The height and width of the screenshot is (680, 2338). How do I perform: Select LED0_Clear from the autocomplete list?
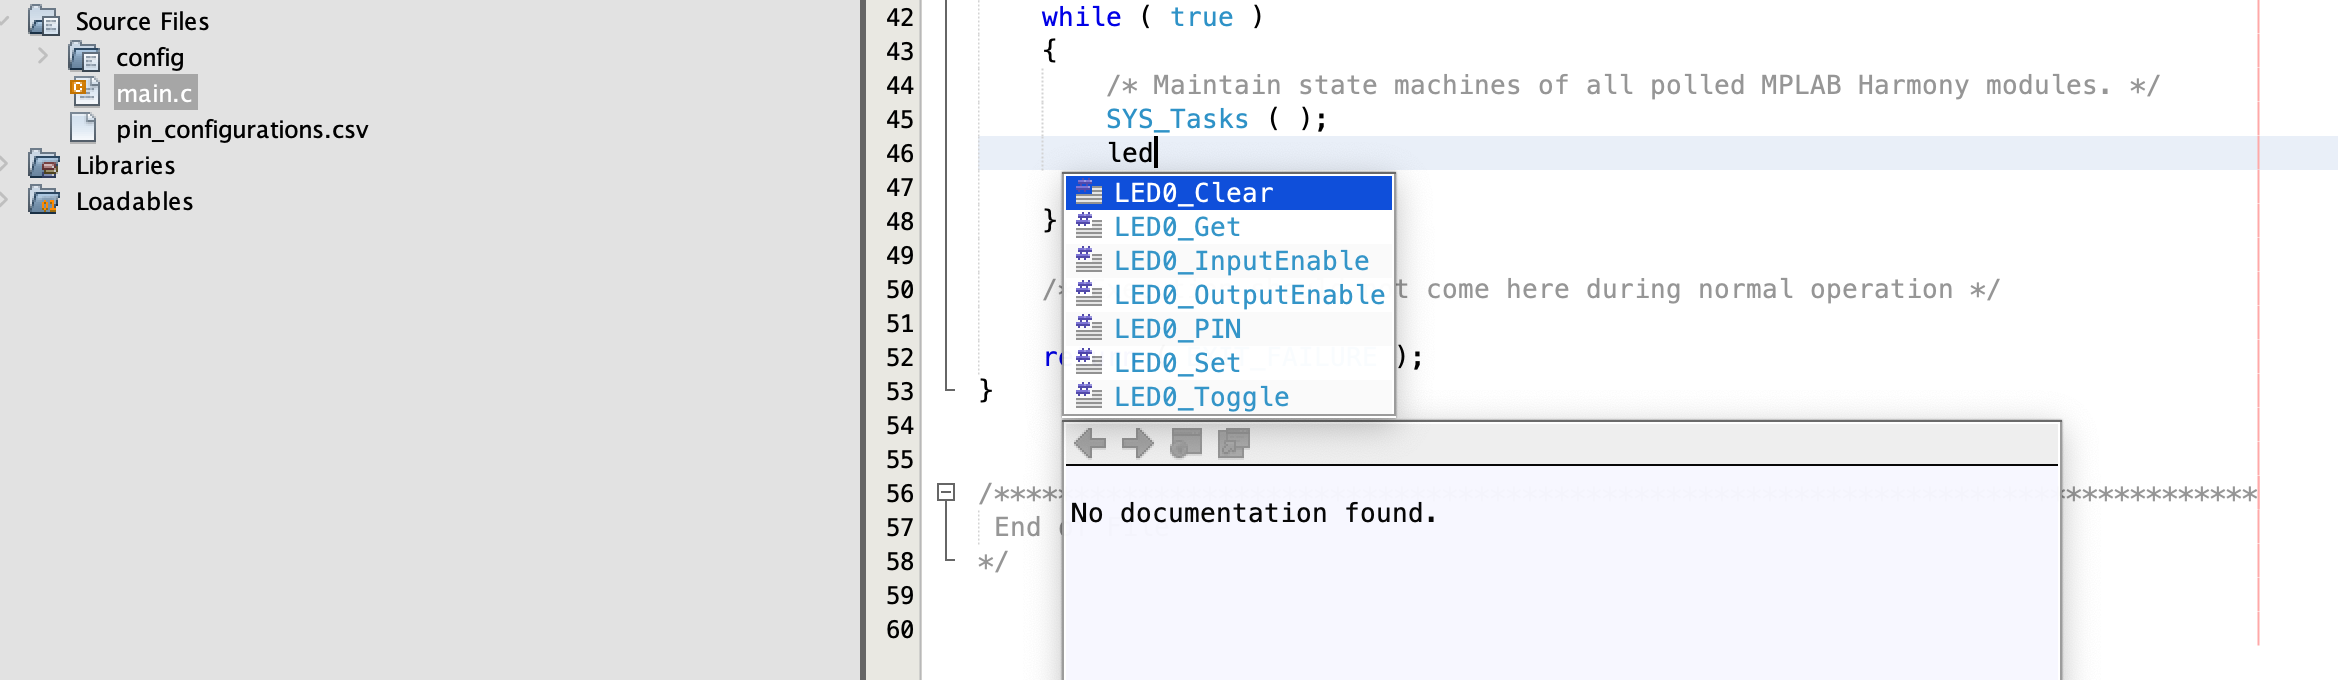[1193, 193]
